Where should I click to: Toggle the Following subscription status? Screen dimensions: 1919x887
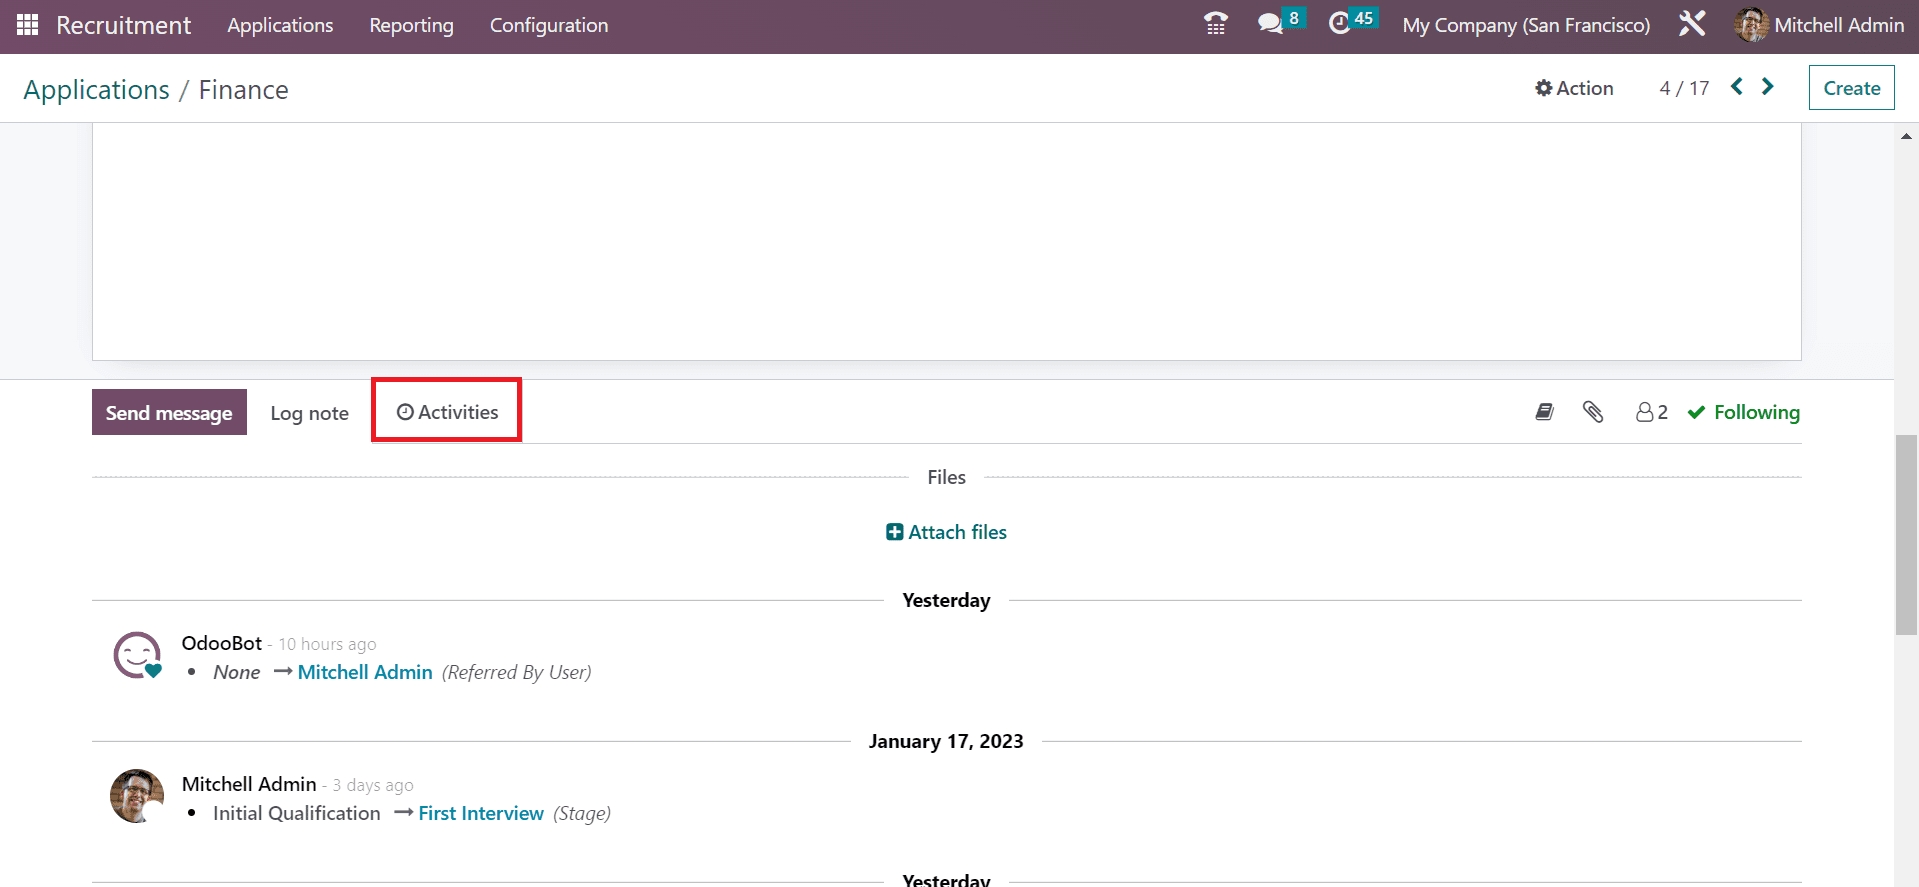[1743, 412]
